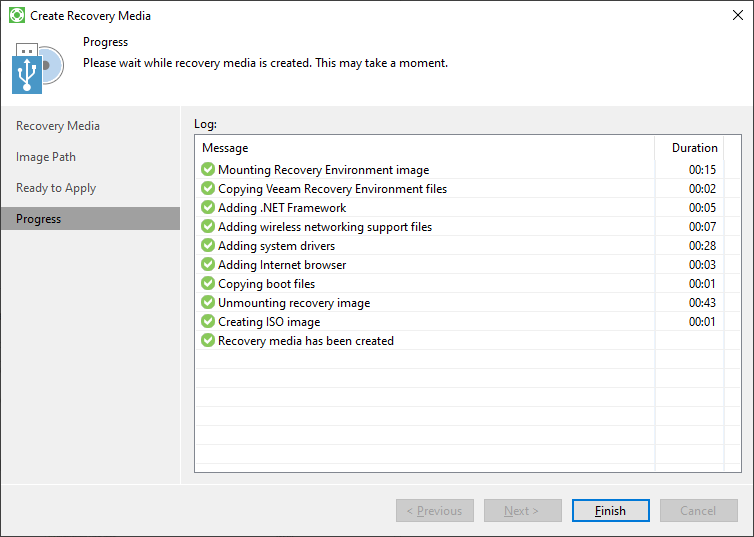The width and height of the screenshot is (754, 537).
Task: Click green check beside Adding .NET Framework
Action: 208,208
